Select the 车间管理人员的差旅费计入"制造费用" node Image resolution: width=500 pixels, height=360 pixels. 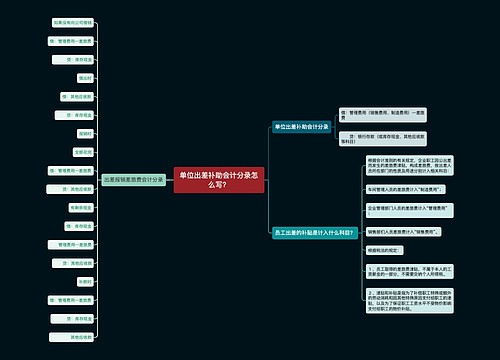pos(406,189)
